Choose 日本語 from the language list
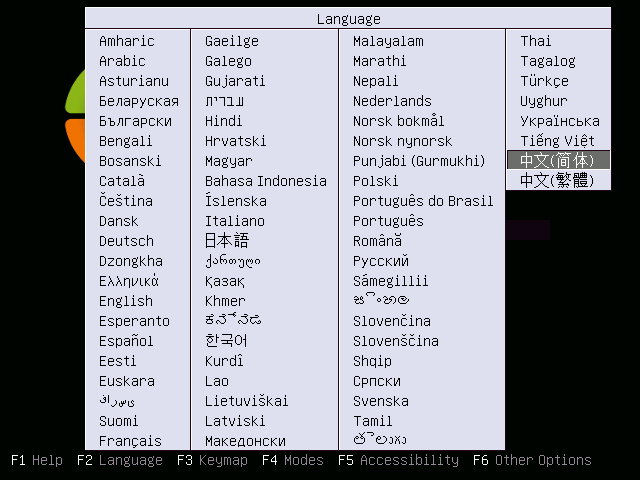 click(x=227, y=241)
